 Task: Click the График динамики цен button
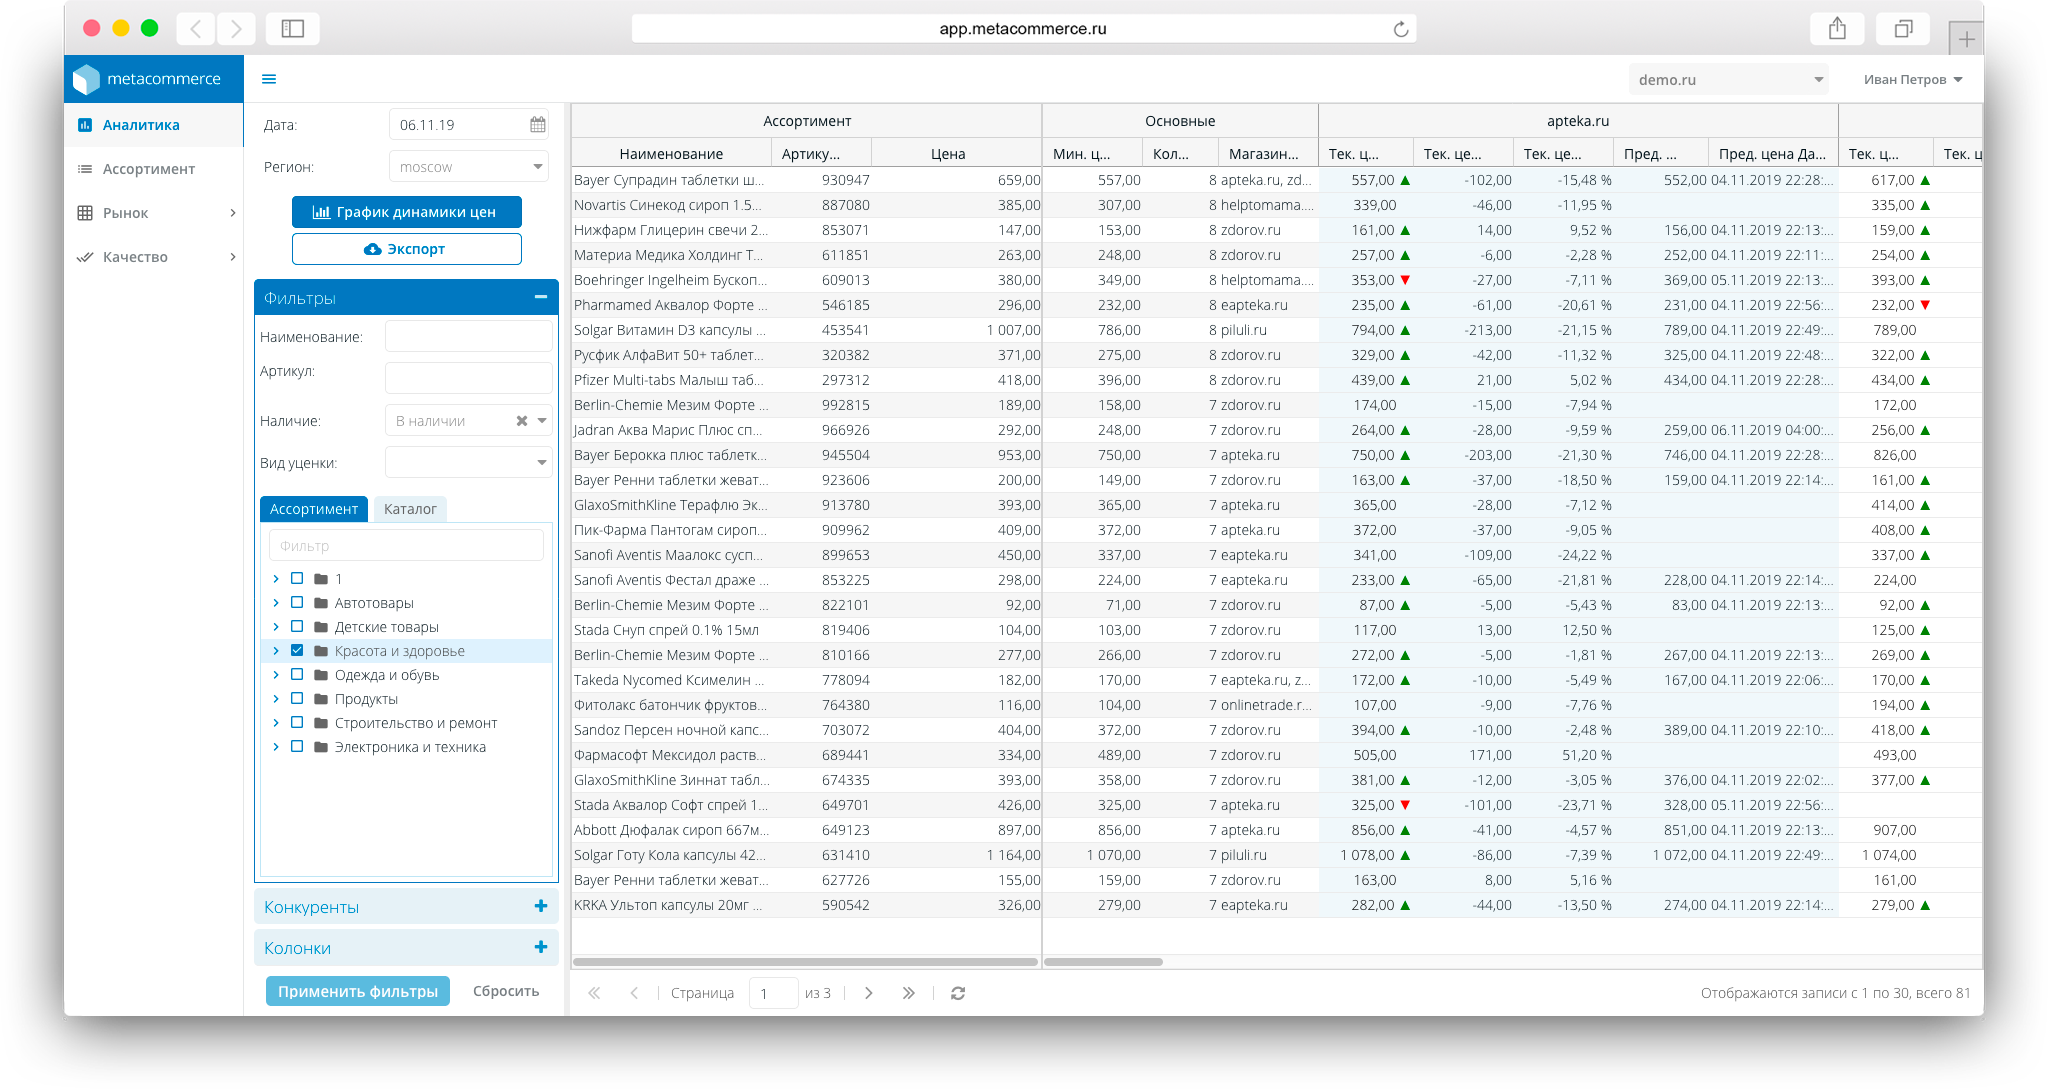407,212
